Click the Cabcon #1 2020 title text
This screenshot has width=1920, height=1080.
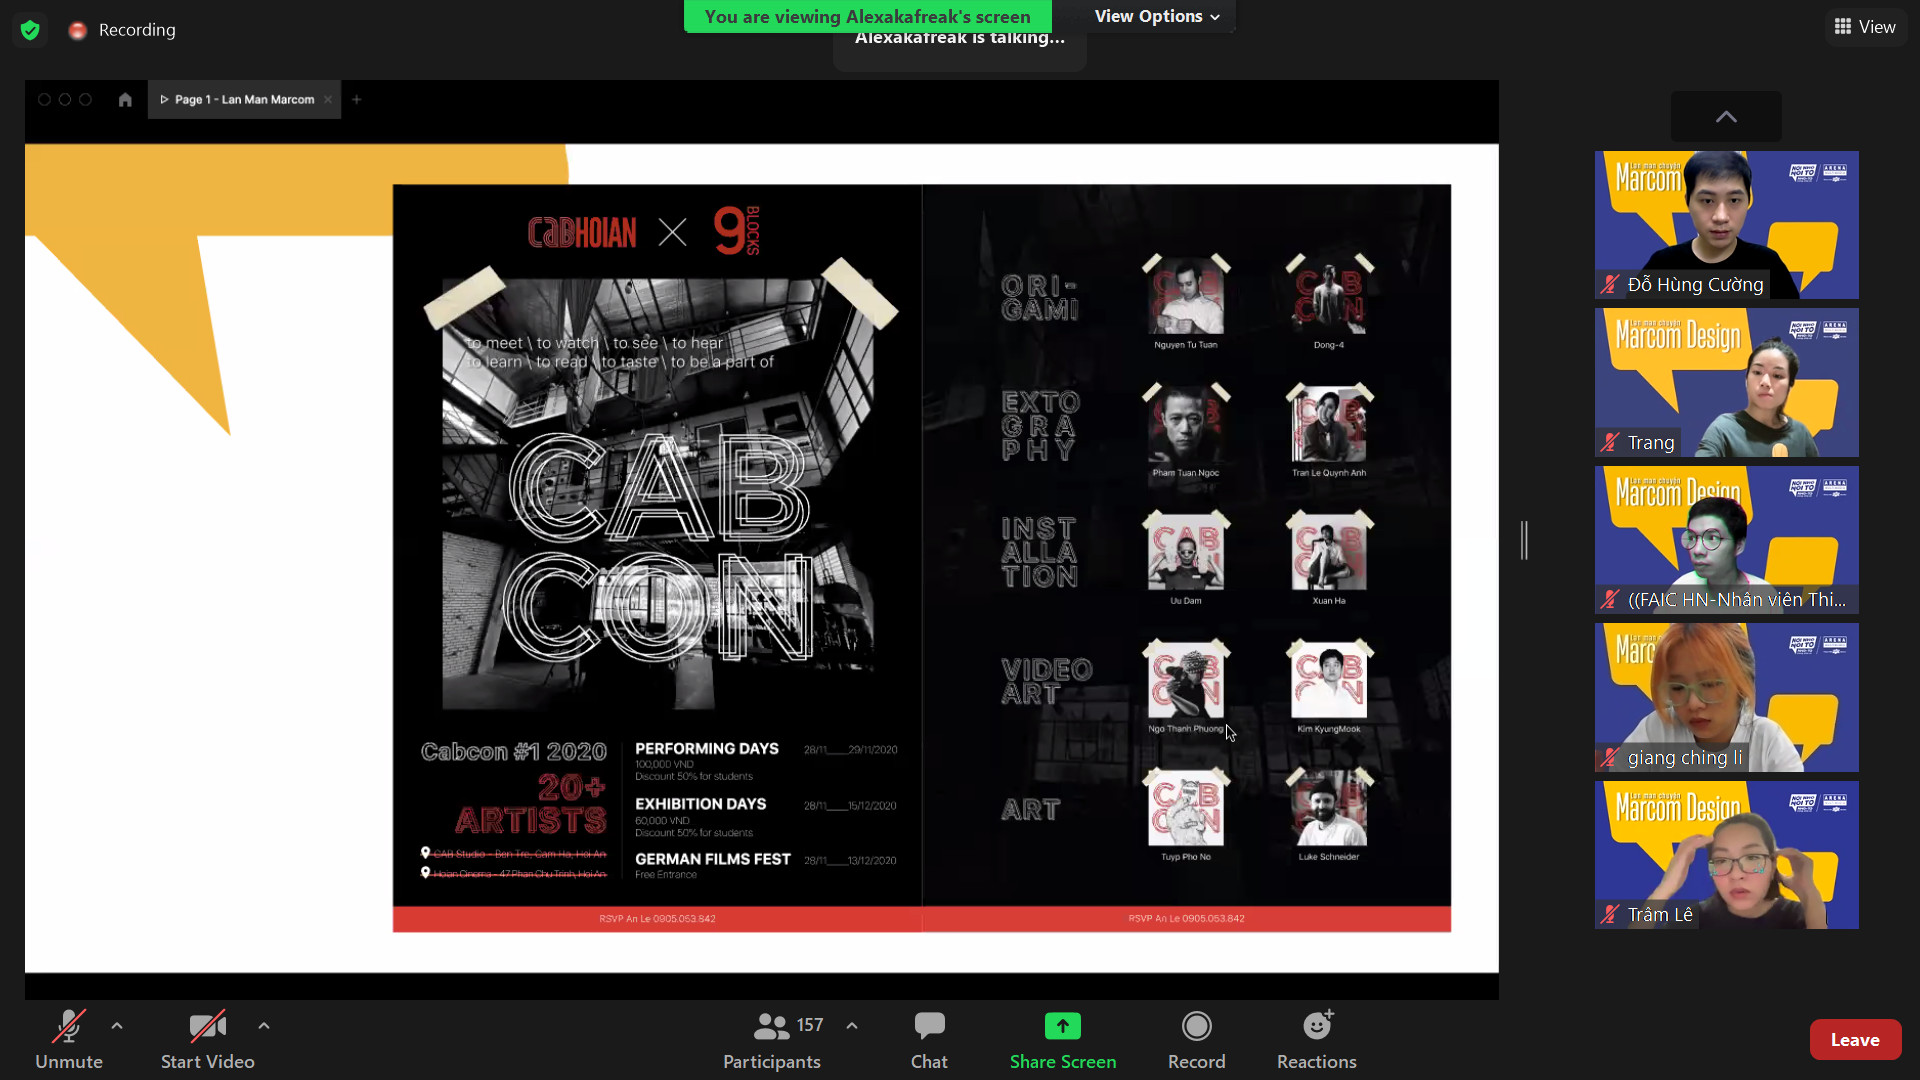pos(514,752)
